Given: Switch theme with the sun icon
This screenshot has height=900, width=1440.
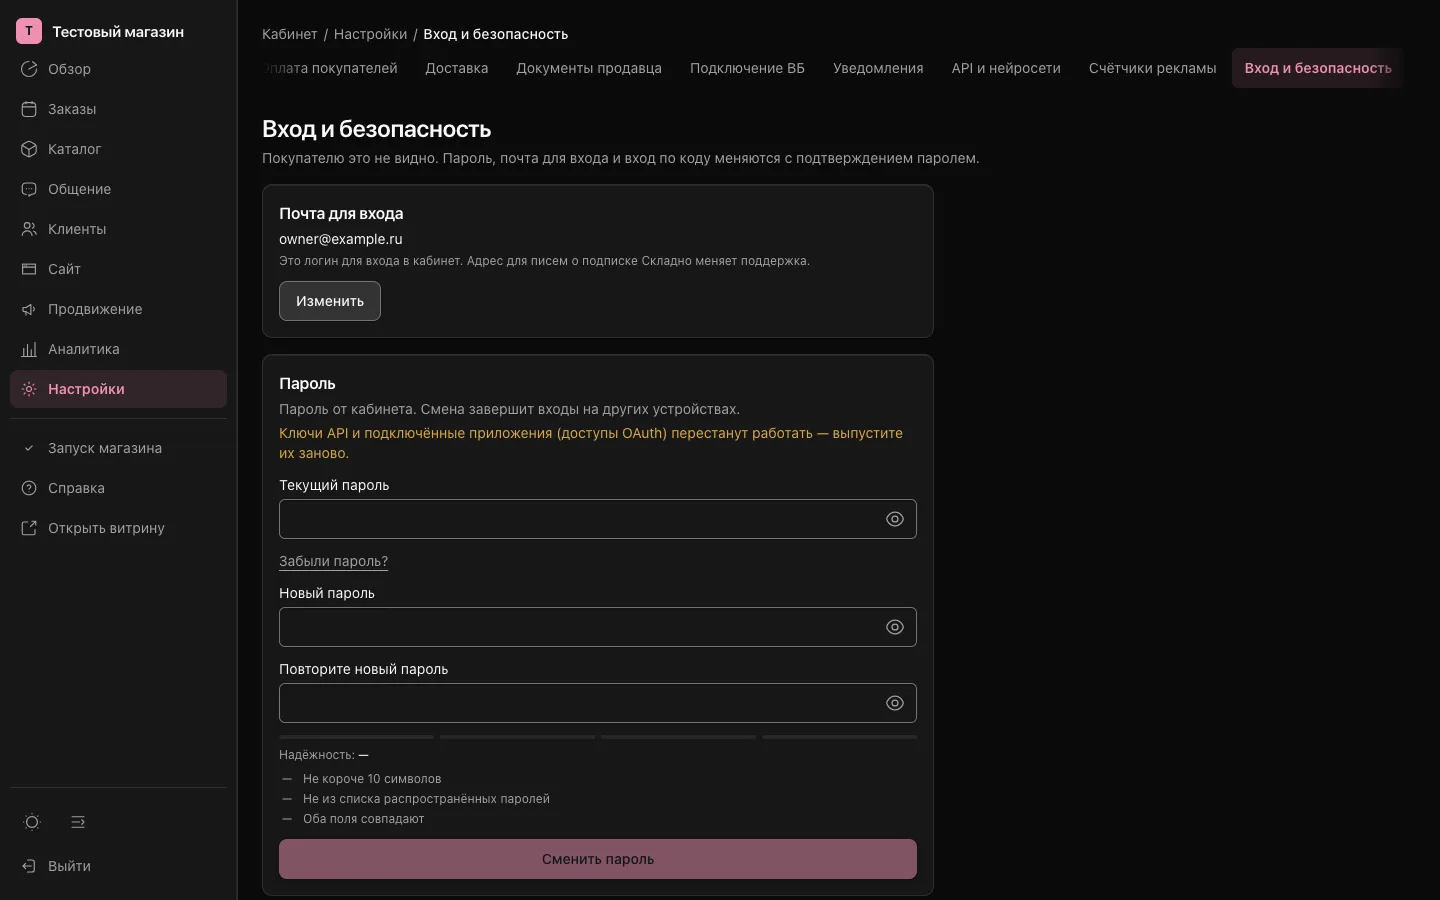Looking at the screenshot, I should coord(32,822).
